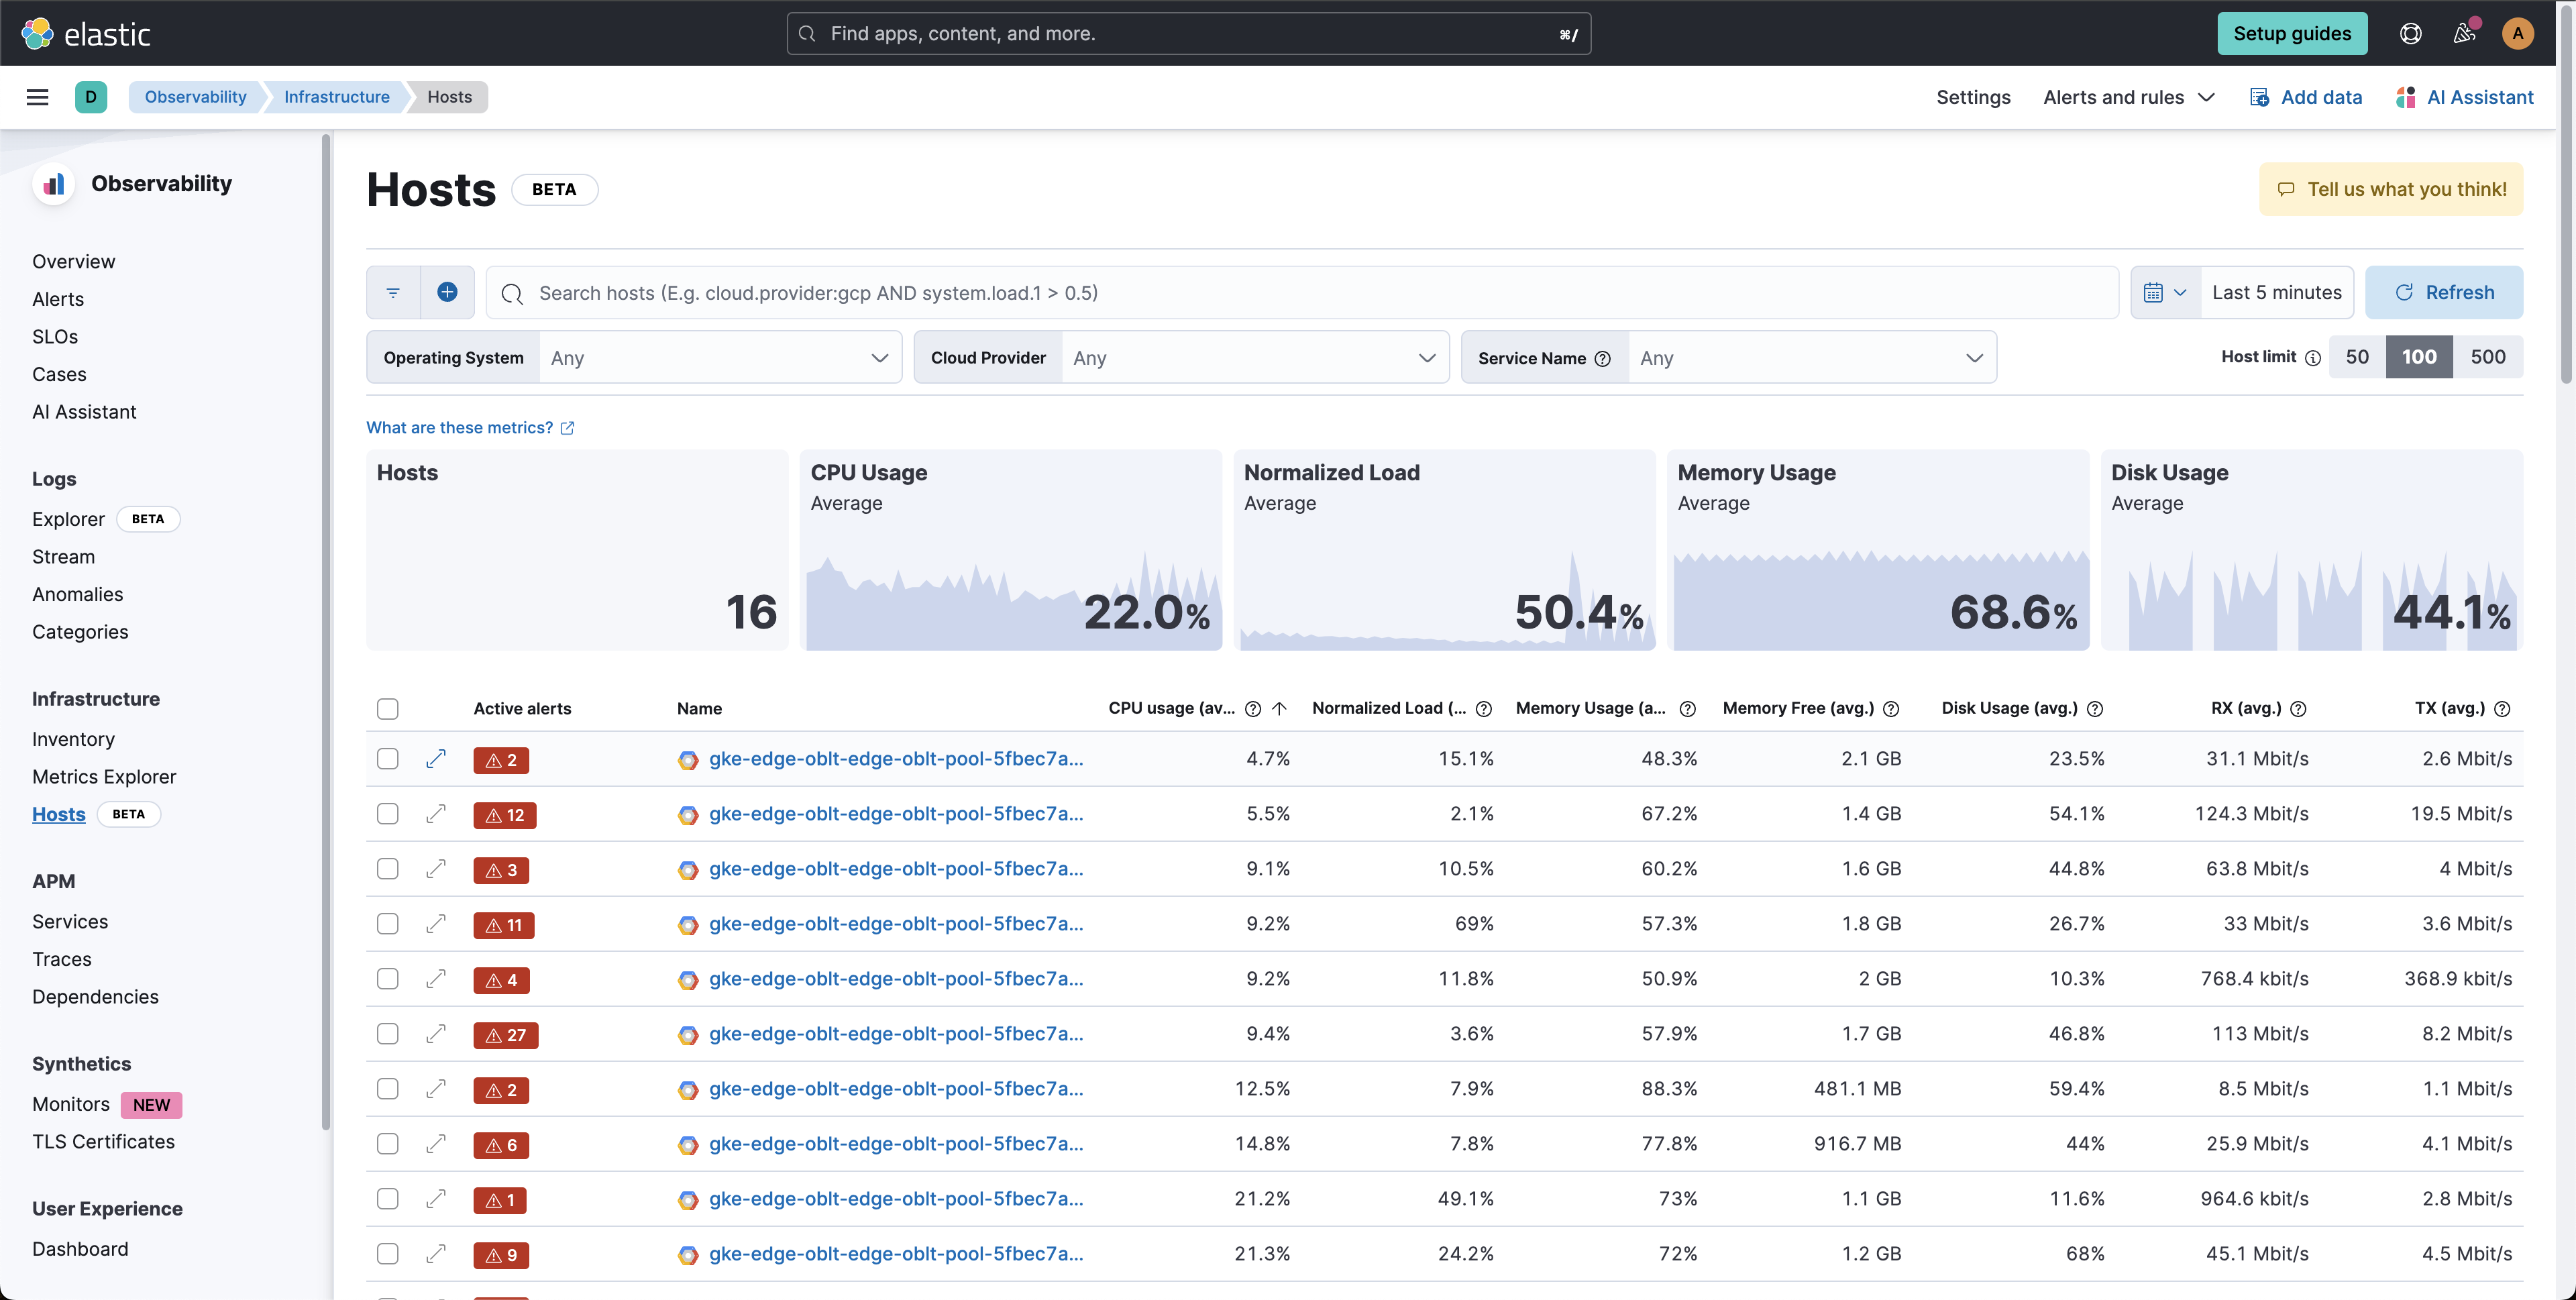
Task: Open user avatar A menu
Action: 2517,33
